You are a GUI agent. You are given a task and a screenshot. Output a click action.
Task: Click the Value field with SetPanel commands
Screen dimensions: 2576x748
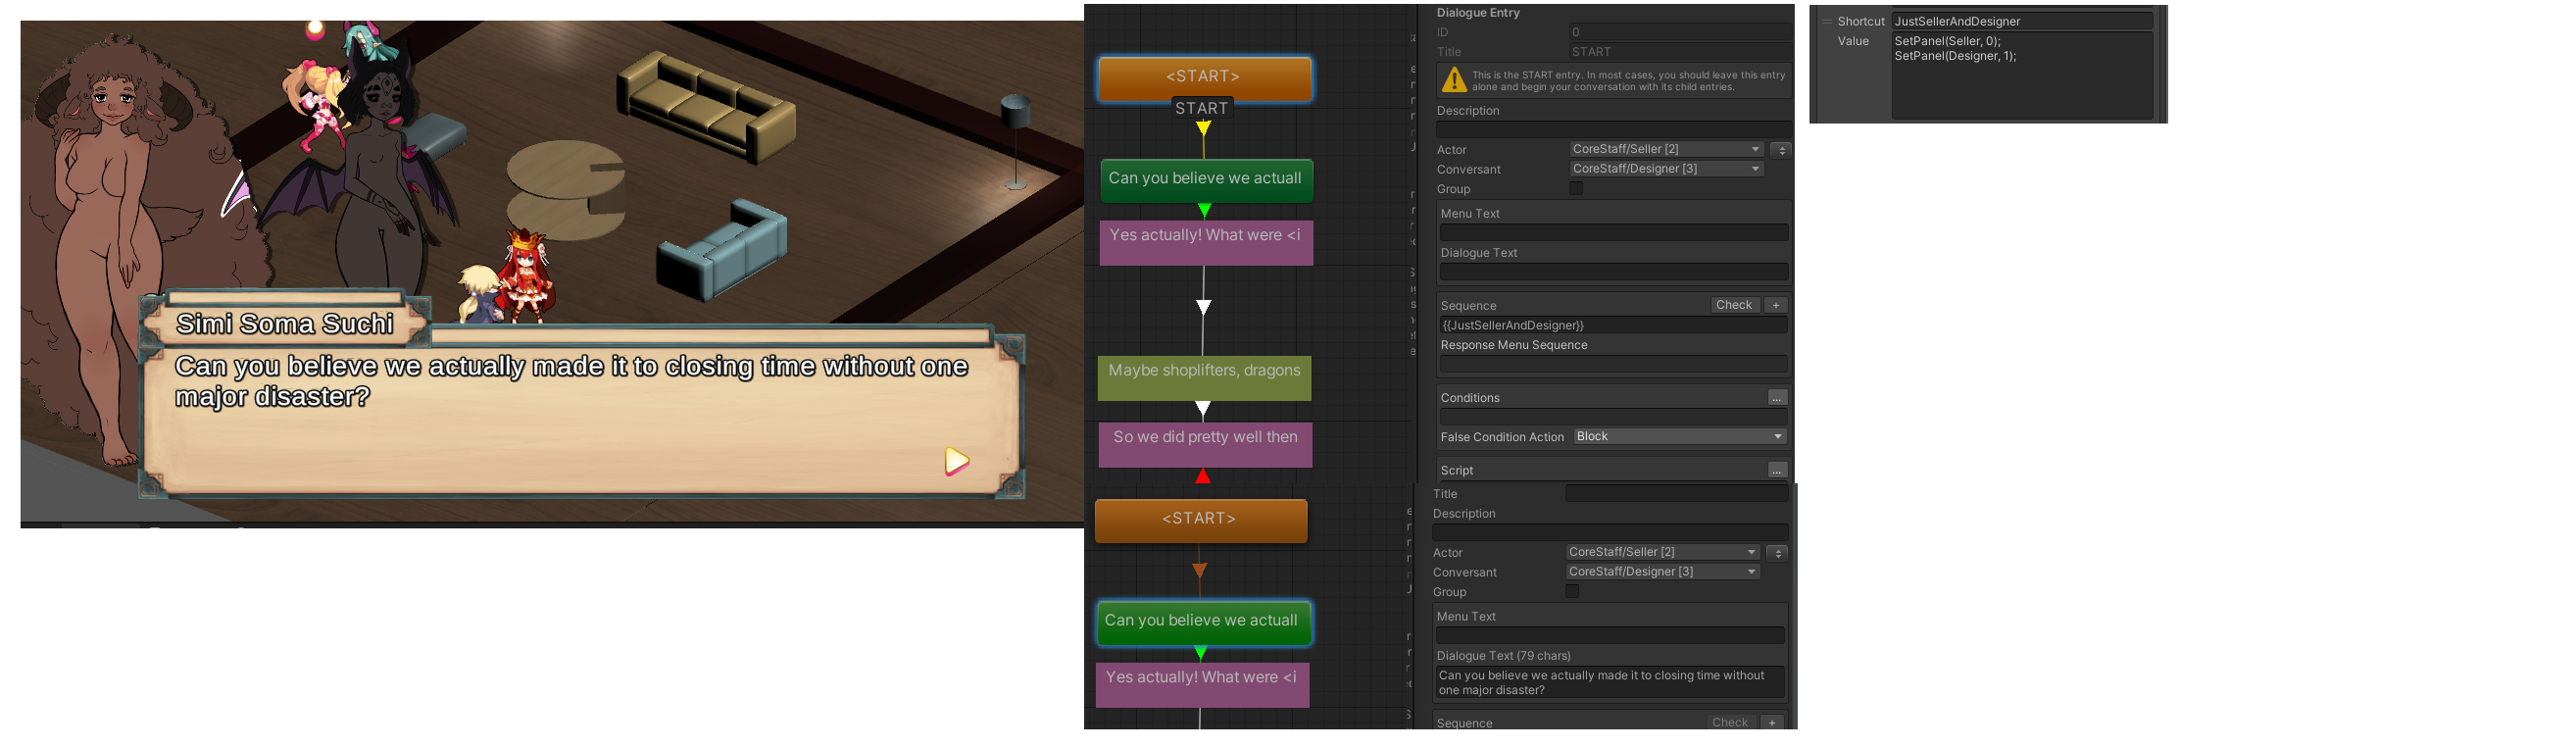pos(2022,76)
